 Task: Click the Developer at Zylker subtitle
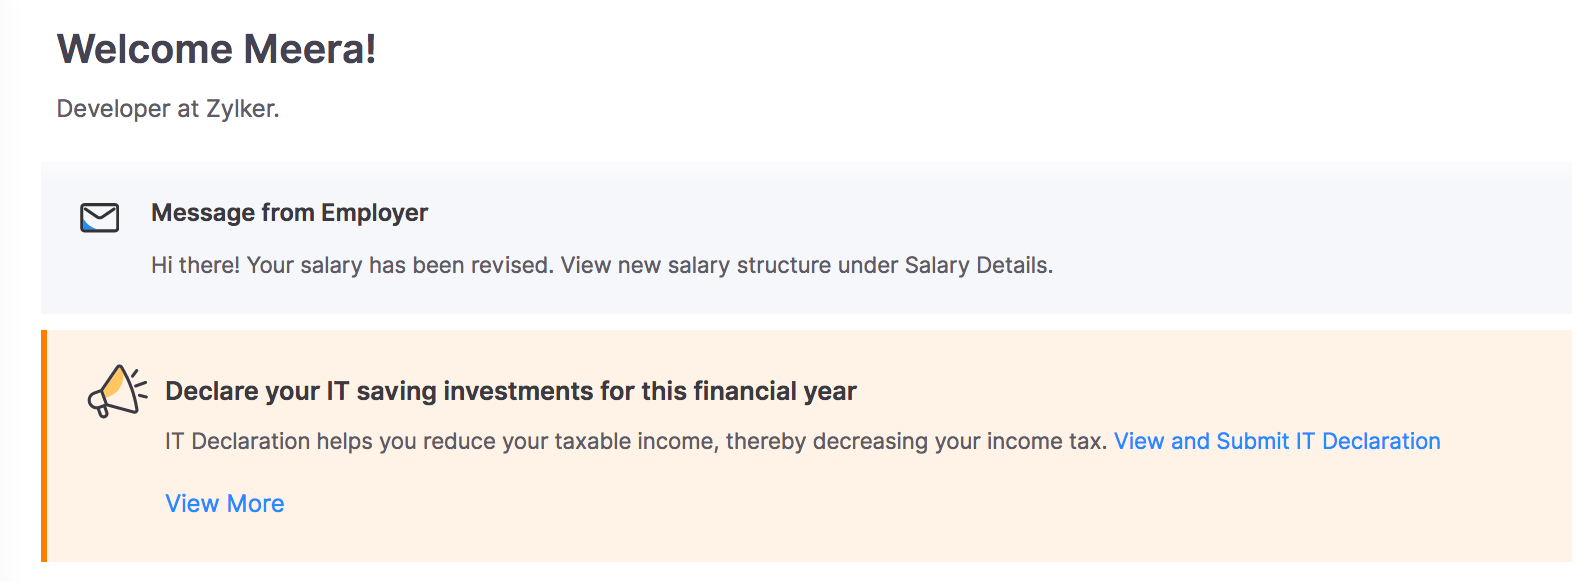[168, 108]
